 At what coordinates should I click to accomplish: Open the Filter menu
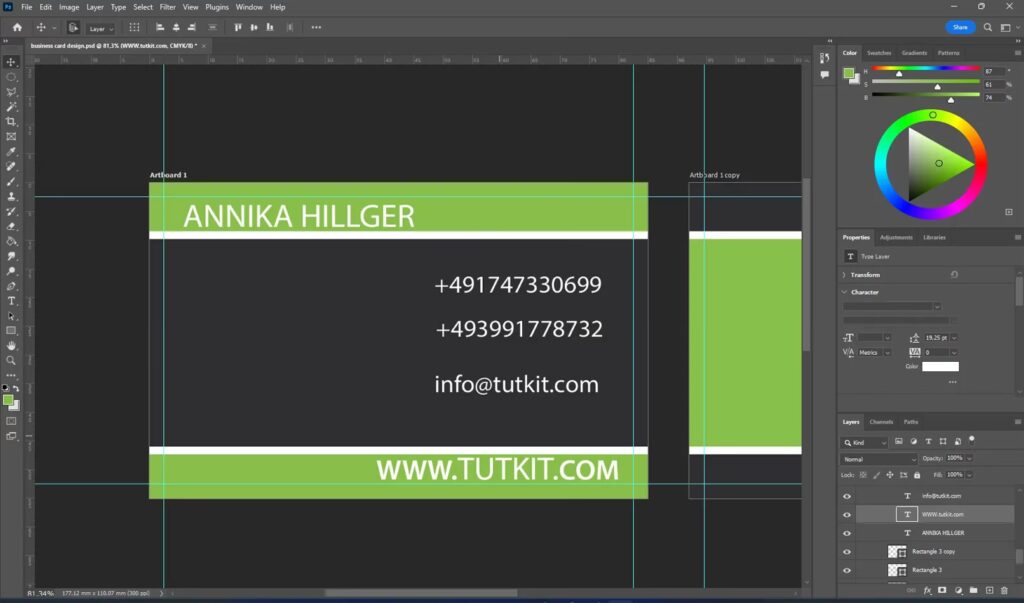(168, 7)
